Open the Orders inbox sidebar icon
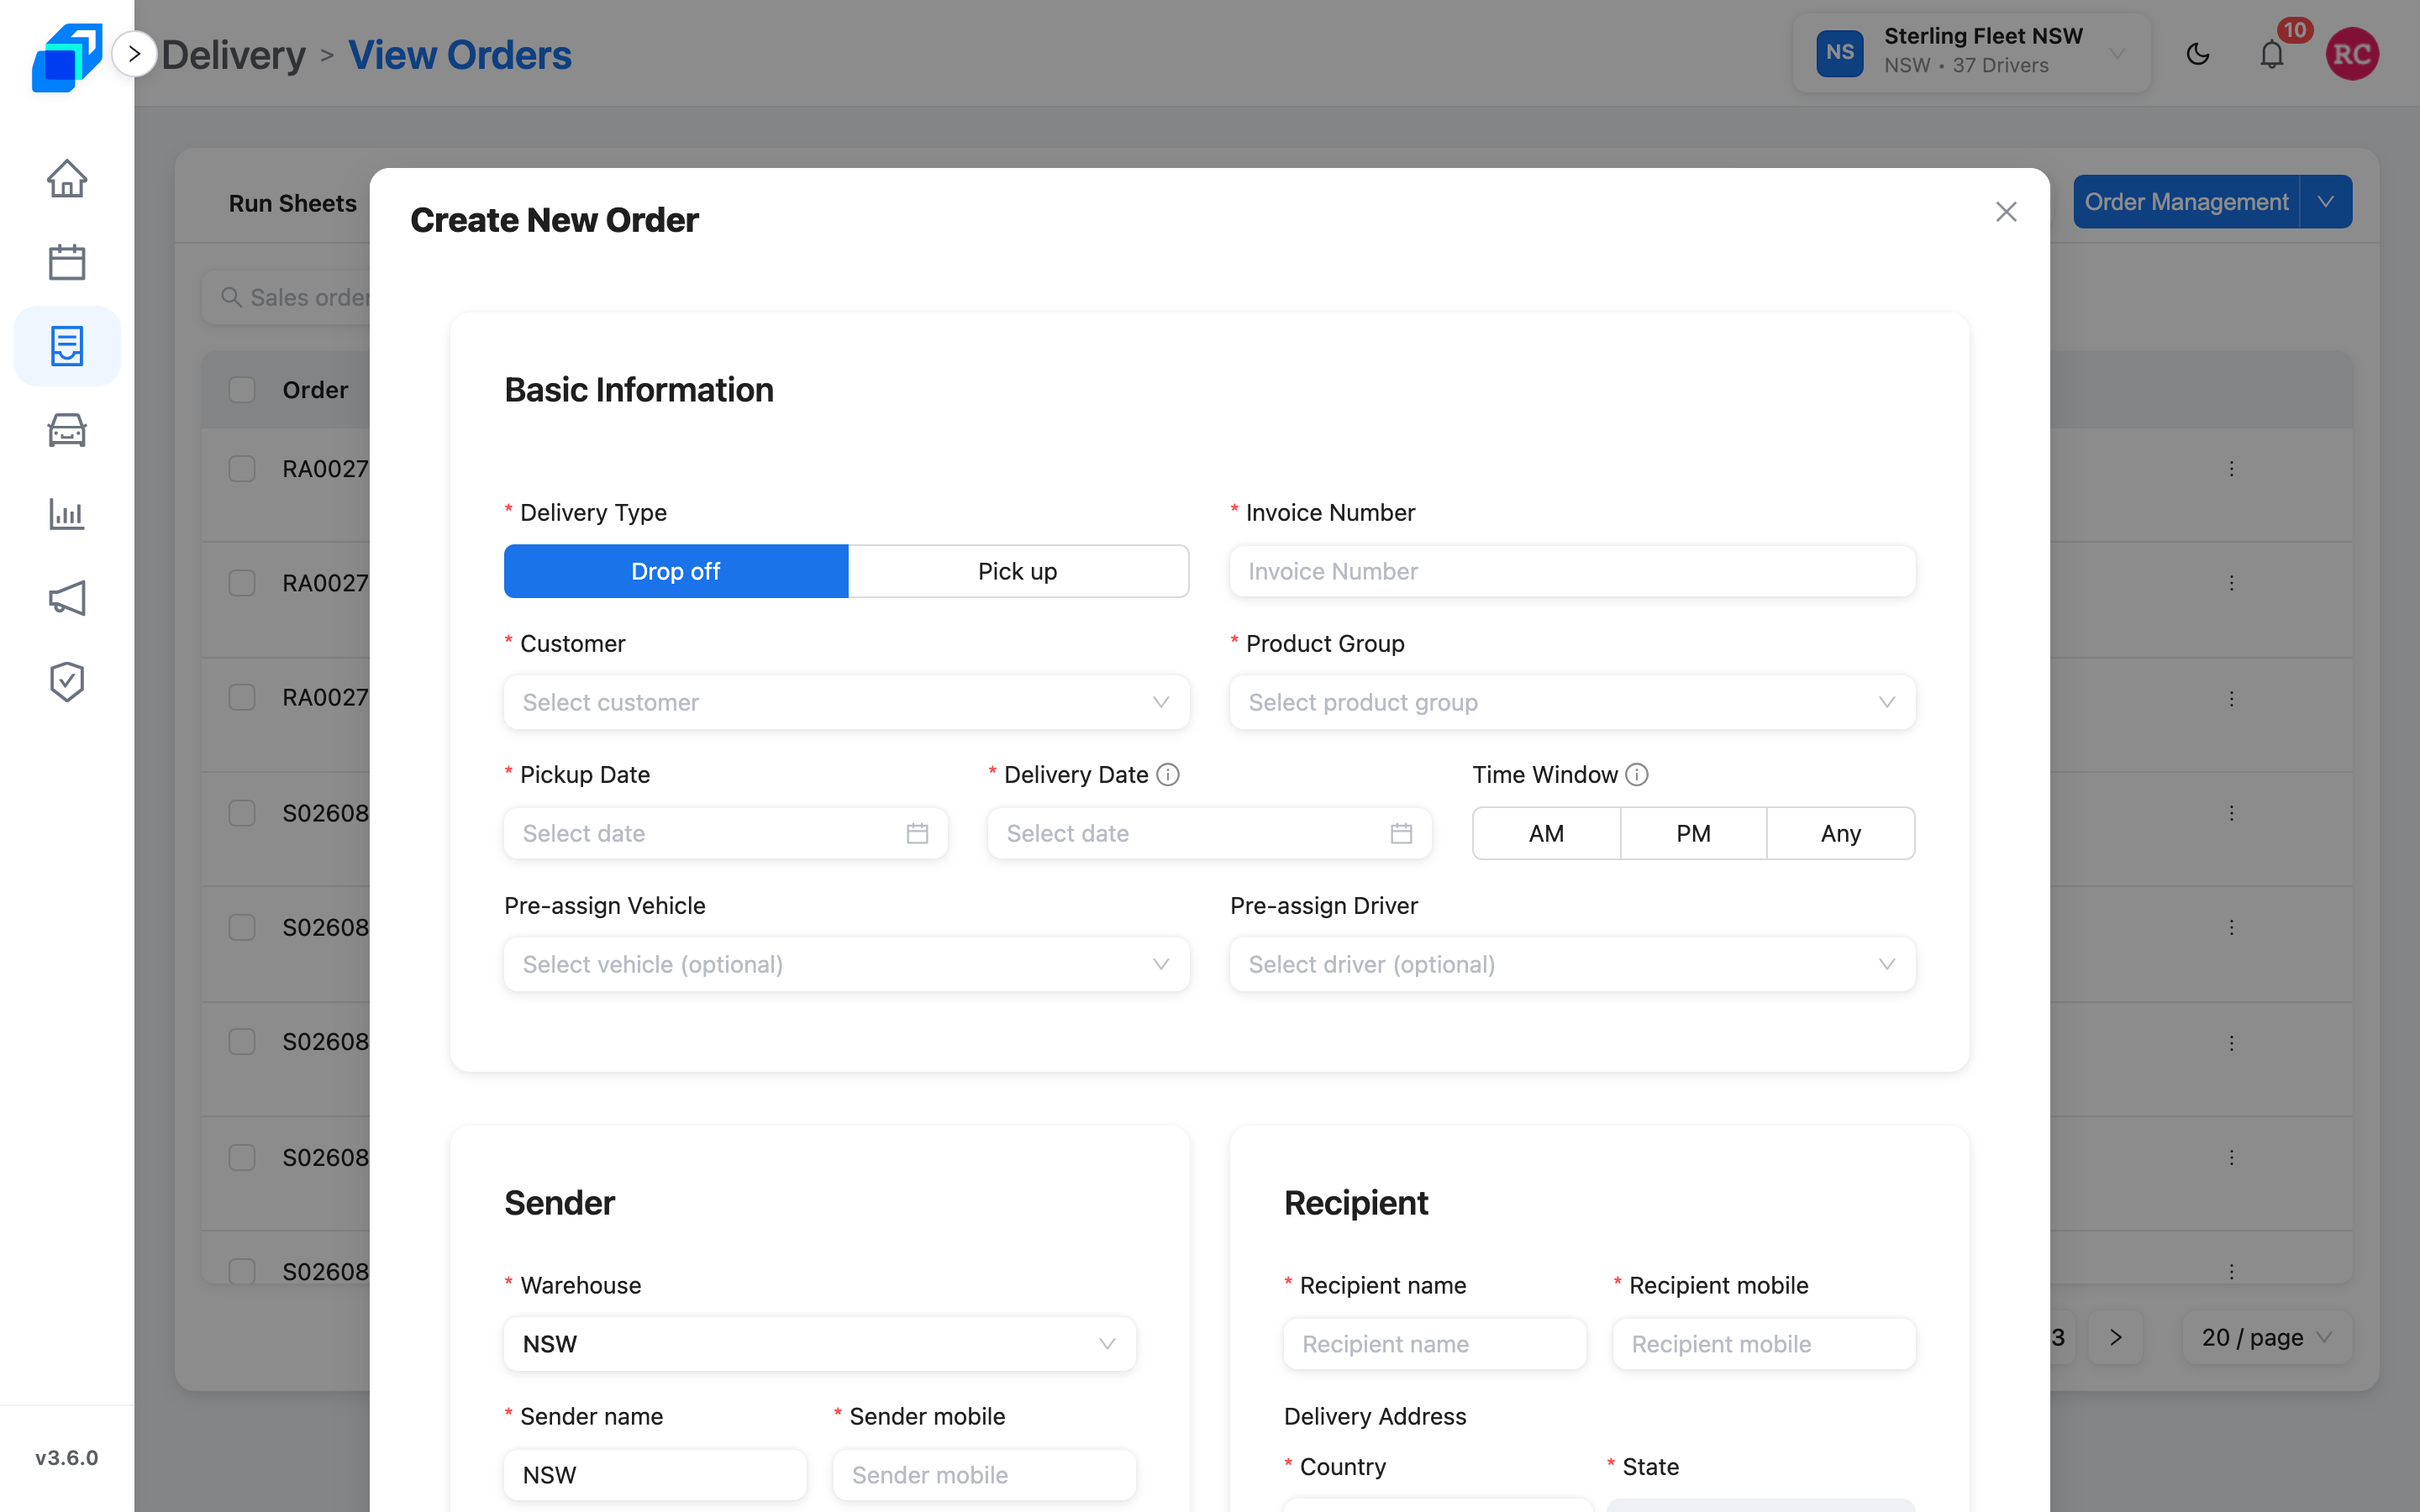This screenshot has height=1512, width=2420. (x=67, y=346)
